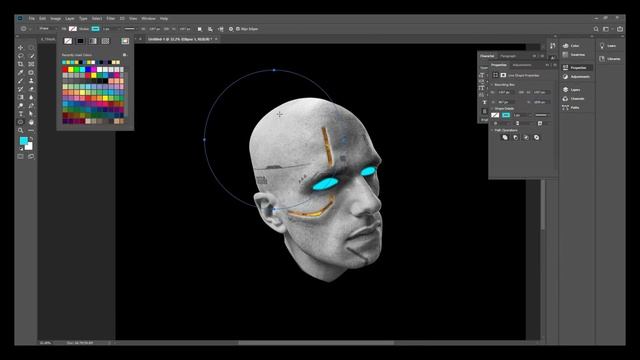Select the Zoom tool
Viewport: 640px width, 360px height.
(x=20, y=131)
